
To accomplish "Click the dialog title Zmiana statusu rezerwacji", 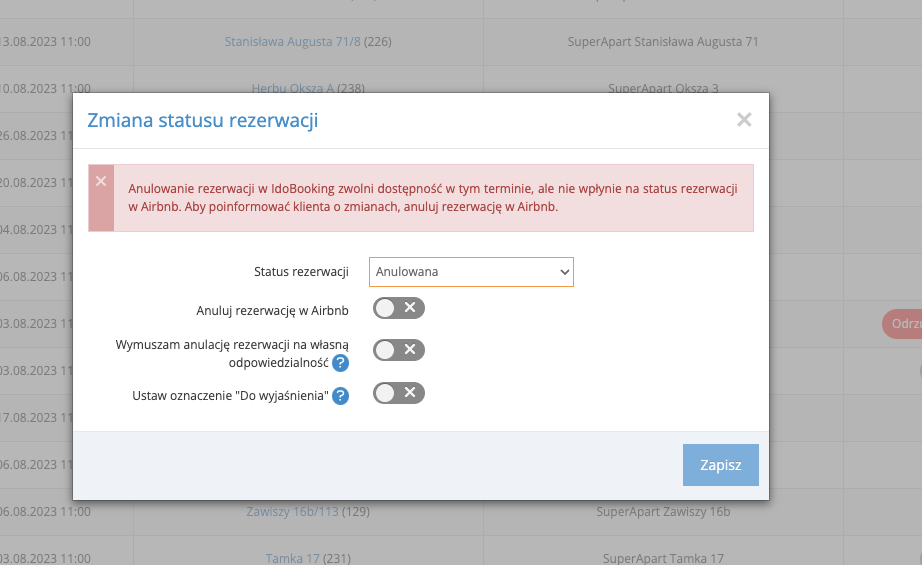I will (x=203, y=121).
